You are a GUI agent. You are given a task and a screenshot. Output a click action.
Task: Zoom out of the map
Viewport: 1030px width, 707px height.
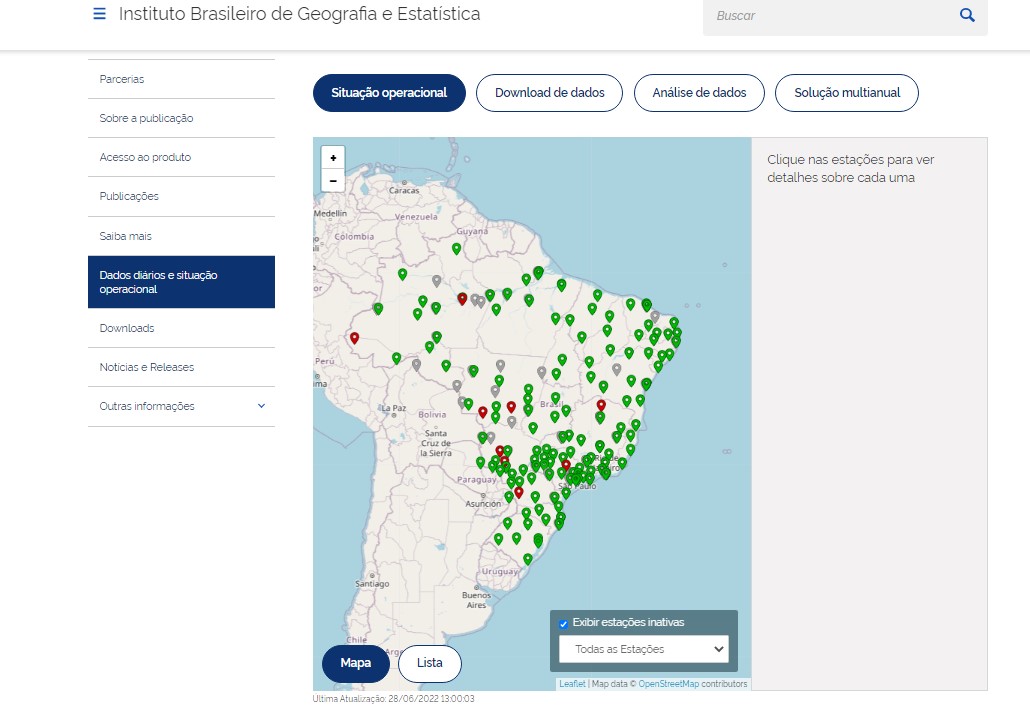click(333, 181)
